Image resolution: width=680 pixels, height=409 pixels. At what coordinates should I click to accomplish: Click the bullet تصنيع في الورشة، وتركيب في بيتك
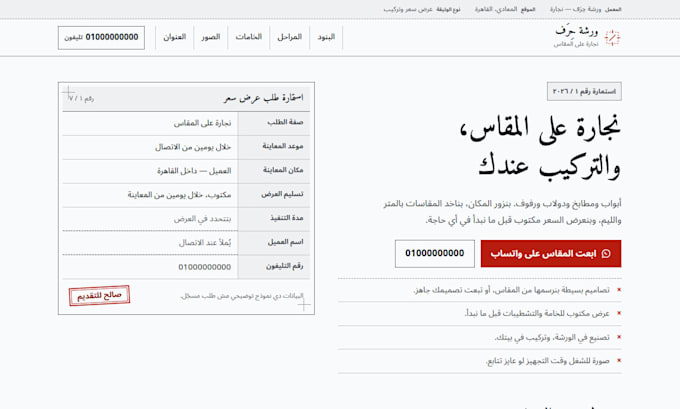(552, 337)
